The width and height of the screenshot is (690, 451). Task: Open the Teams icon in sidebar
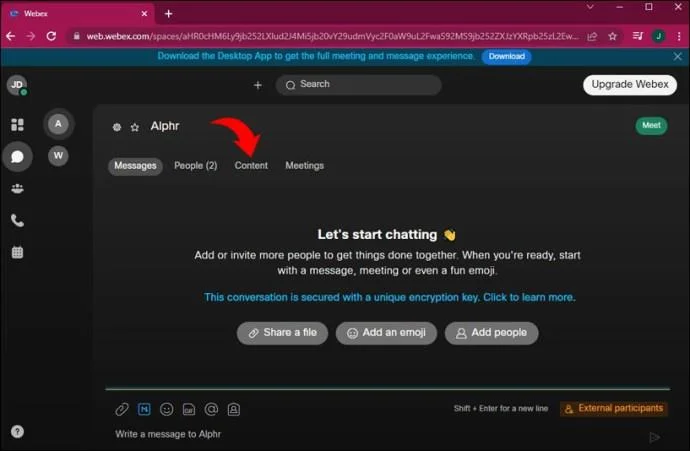coord(17,189)
